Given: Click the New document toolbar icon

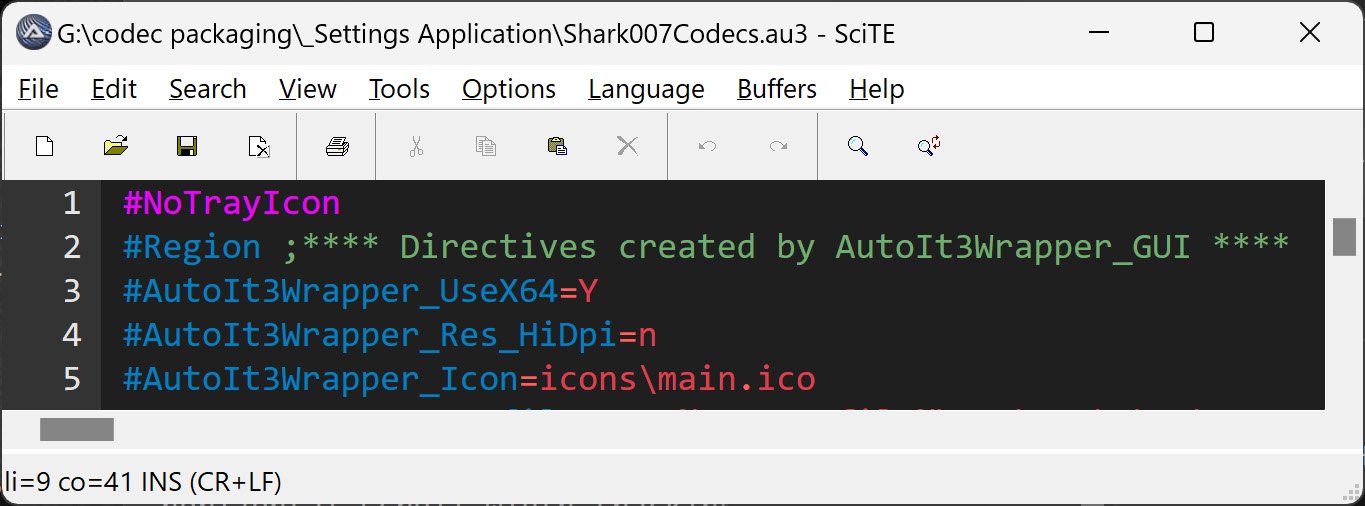Looking at the screenshot, I should click(44, 147).
